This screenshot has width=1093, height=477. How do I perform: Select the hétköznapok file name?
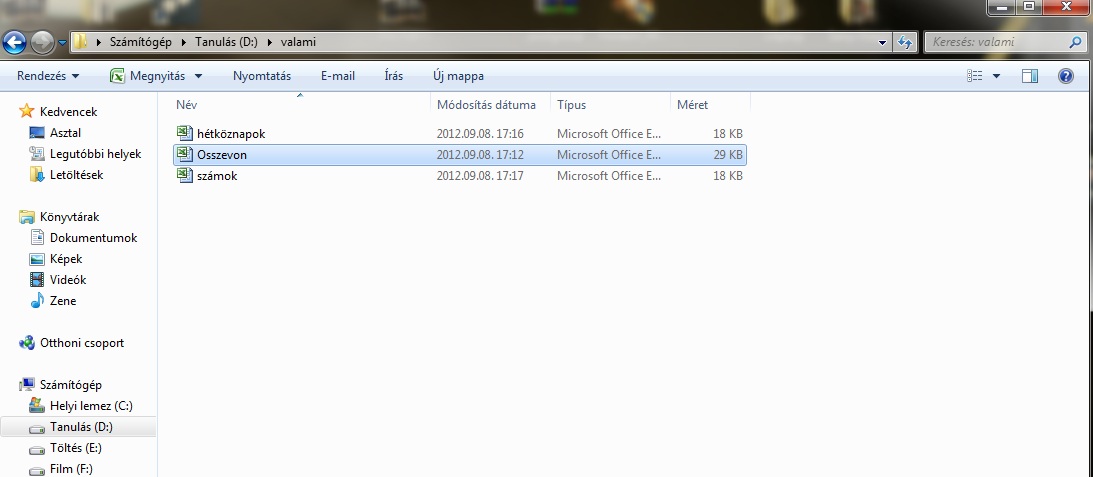[231, 134]
